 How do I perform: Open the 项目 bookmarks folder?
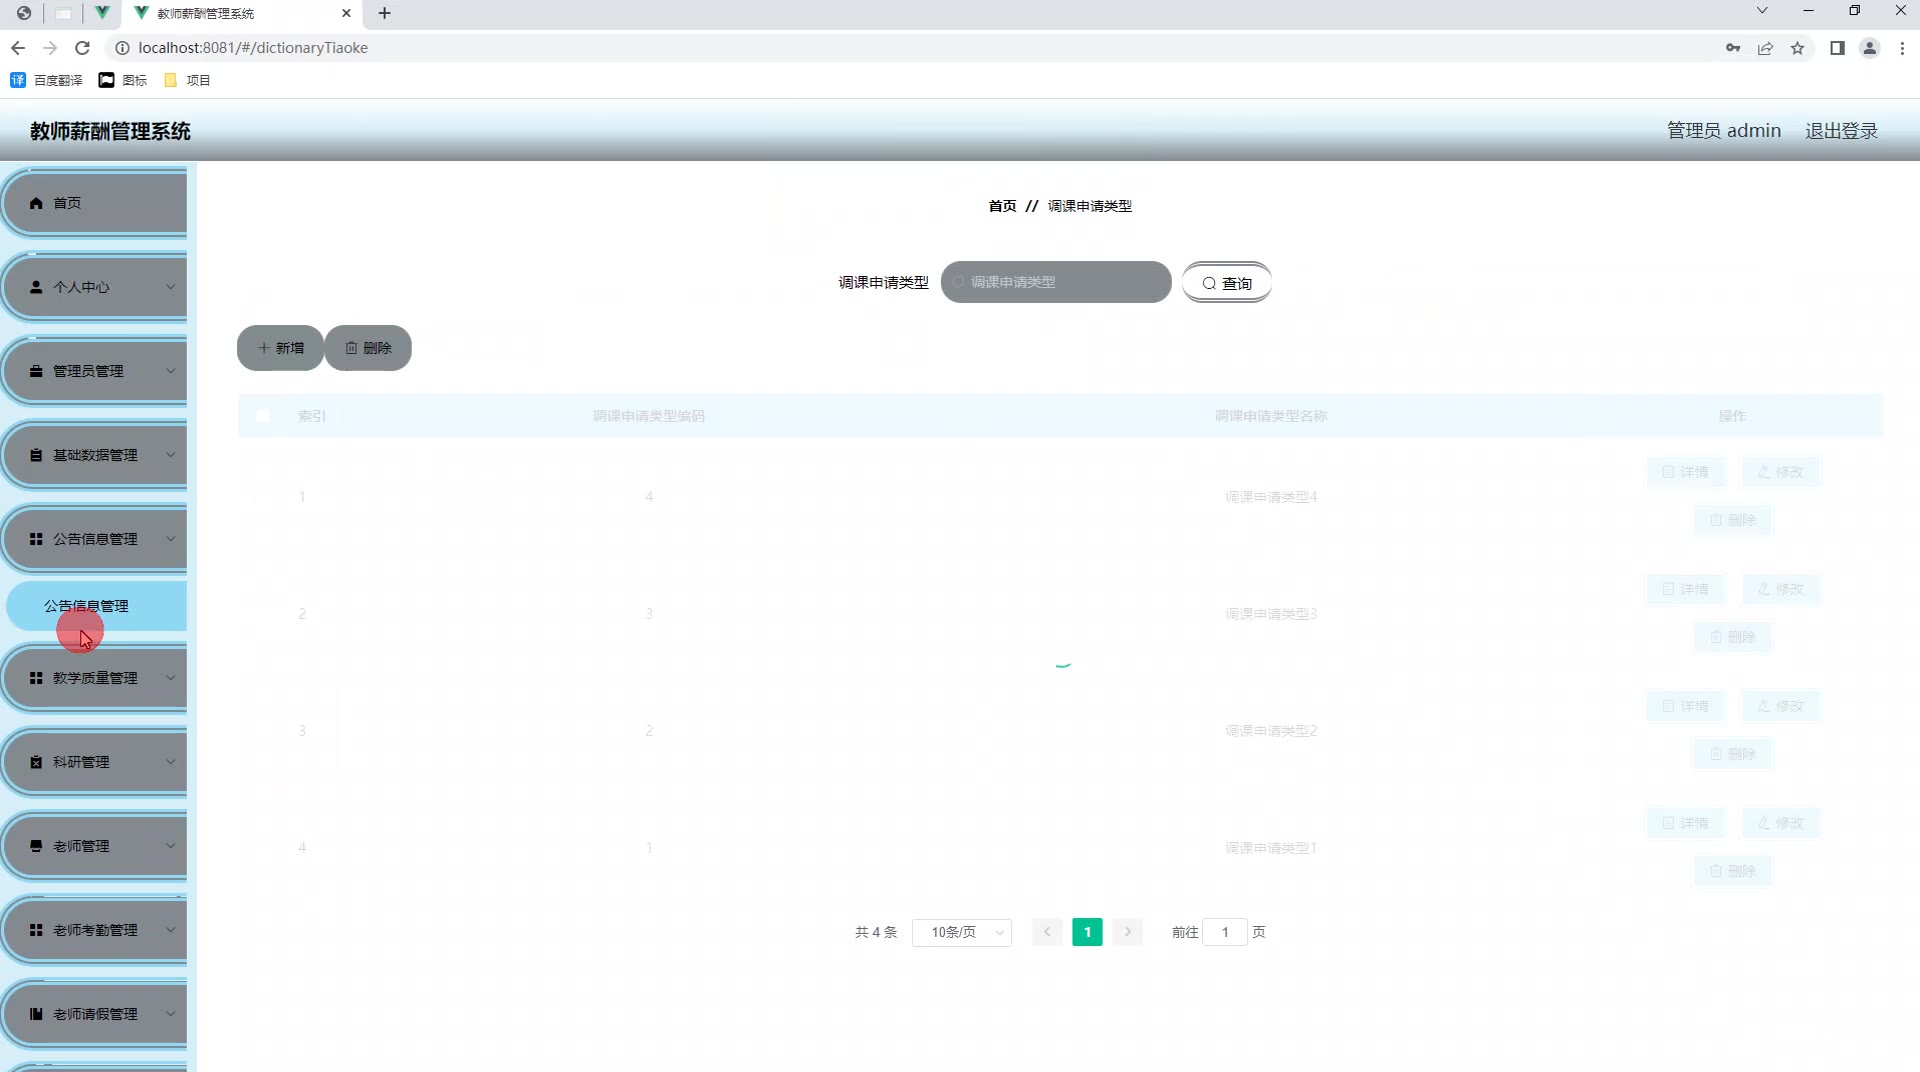pyautogui.click(x=187, y=80)
